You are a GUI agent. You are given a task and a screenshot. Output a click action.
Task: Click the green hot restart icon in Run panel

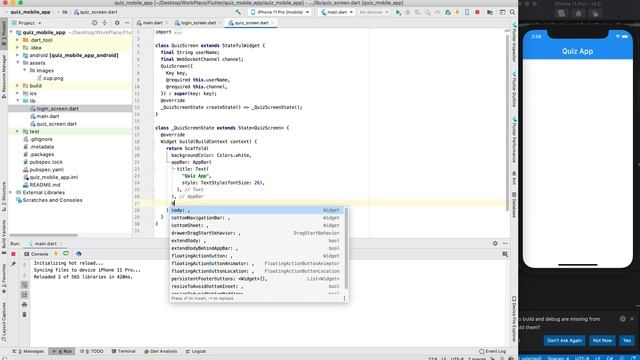pyautogui.click(x=66, y=254)
